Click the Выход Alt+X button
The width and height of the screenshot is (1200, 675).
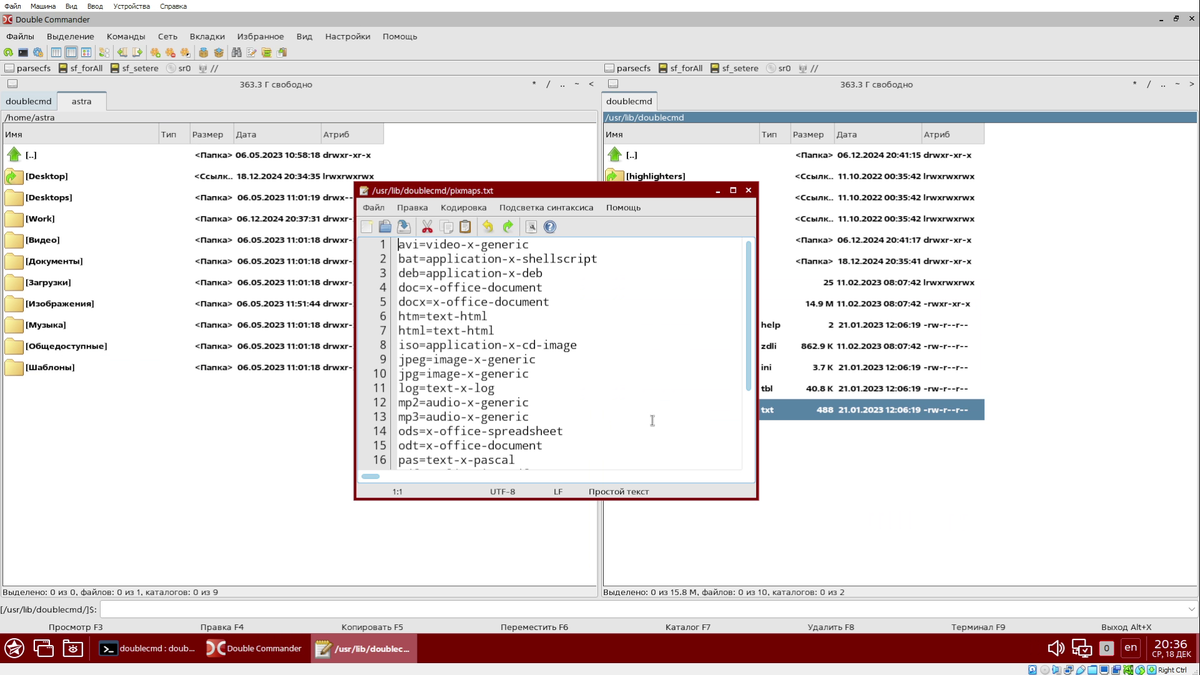[x=1126, y=627]
